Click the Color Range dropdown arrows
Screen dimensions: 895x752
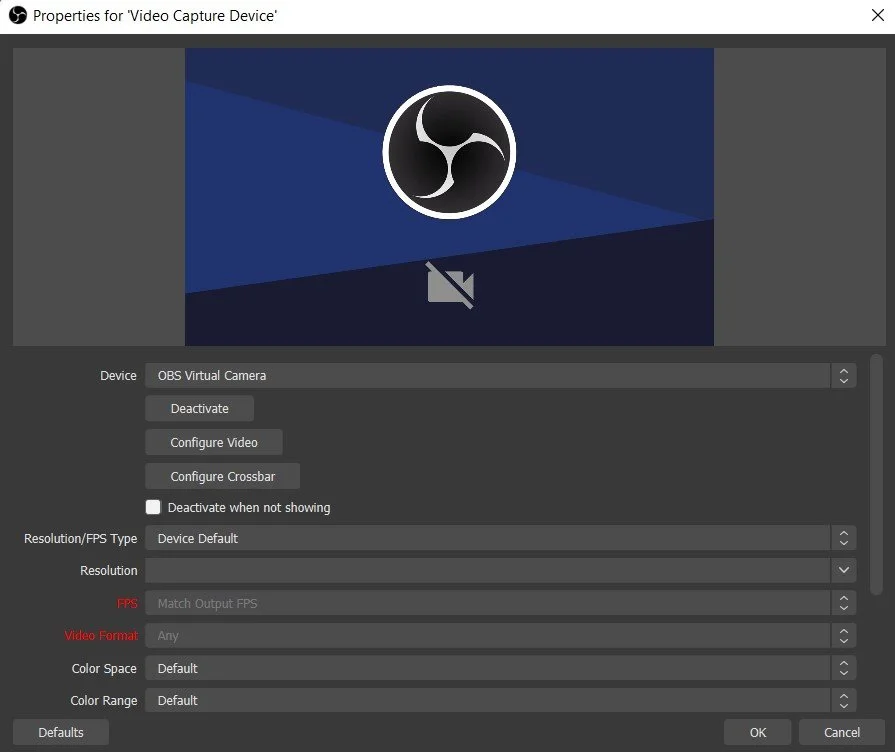[844, 700]
